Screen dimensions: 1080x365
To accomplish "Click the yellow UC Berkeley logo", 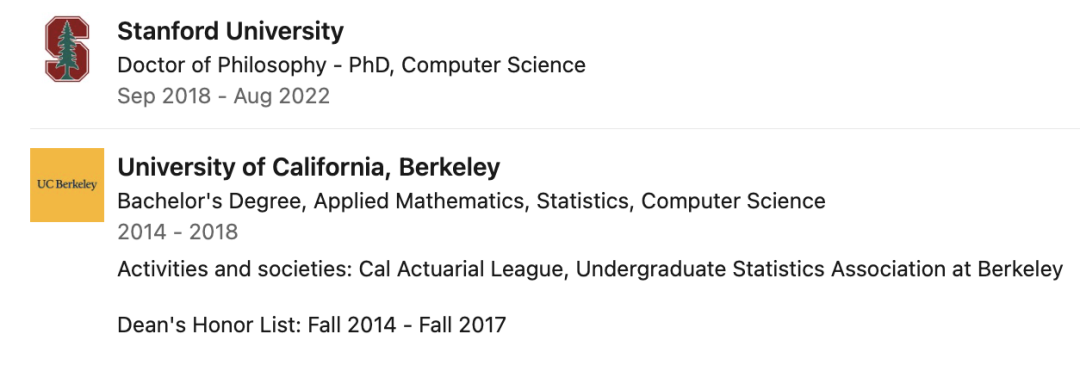I will 67,185.
